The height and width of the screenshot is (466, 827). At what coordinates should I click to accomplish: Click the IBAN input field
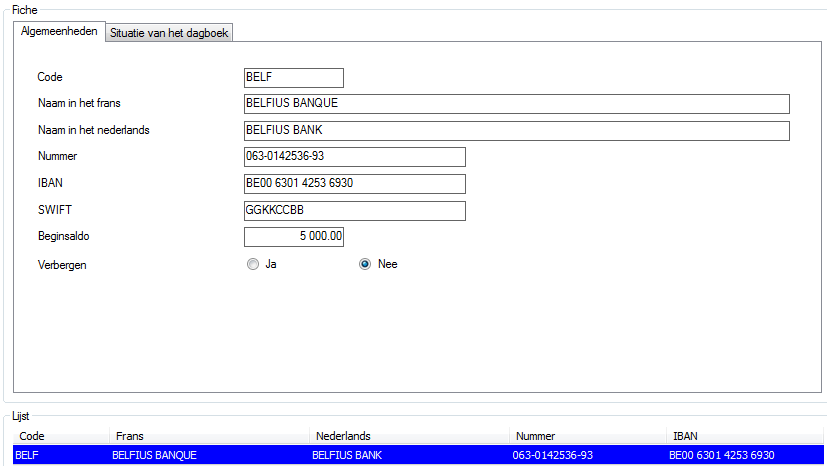[x=355, y=183]
